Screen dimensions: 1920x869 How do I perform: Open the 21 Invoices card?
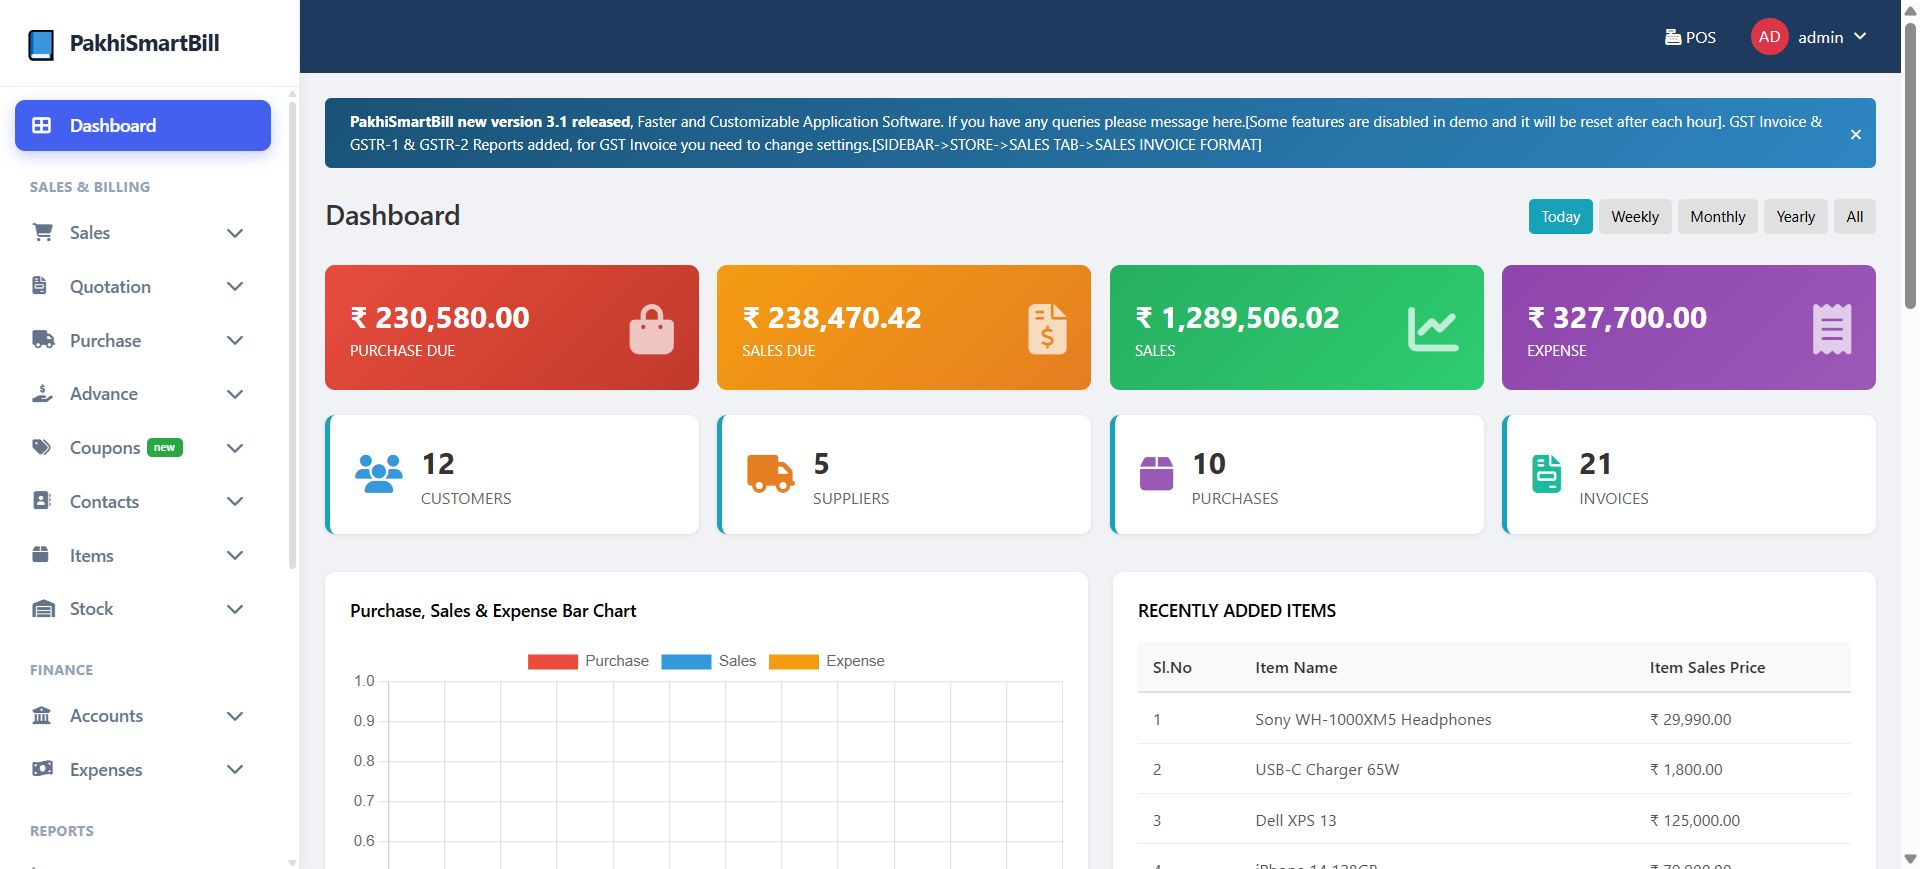[x=1689, y=474]
